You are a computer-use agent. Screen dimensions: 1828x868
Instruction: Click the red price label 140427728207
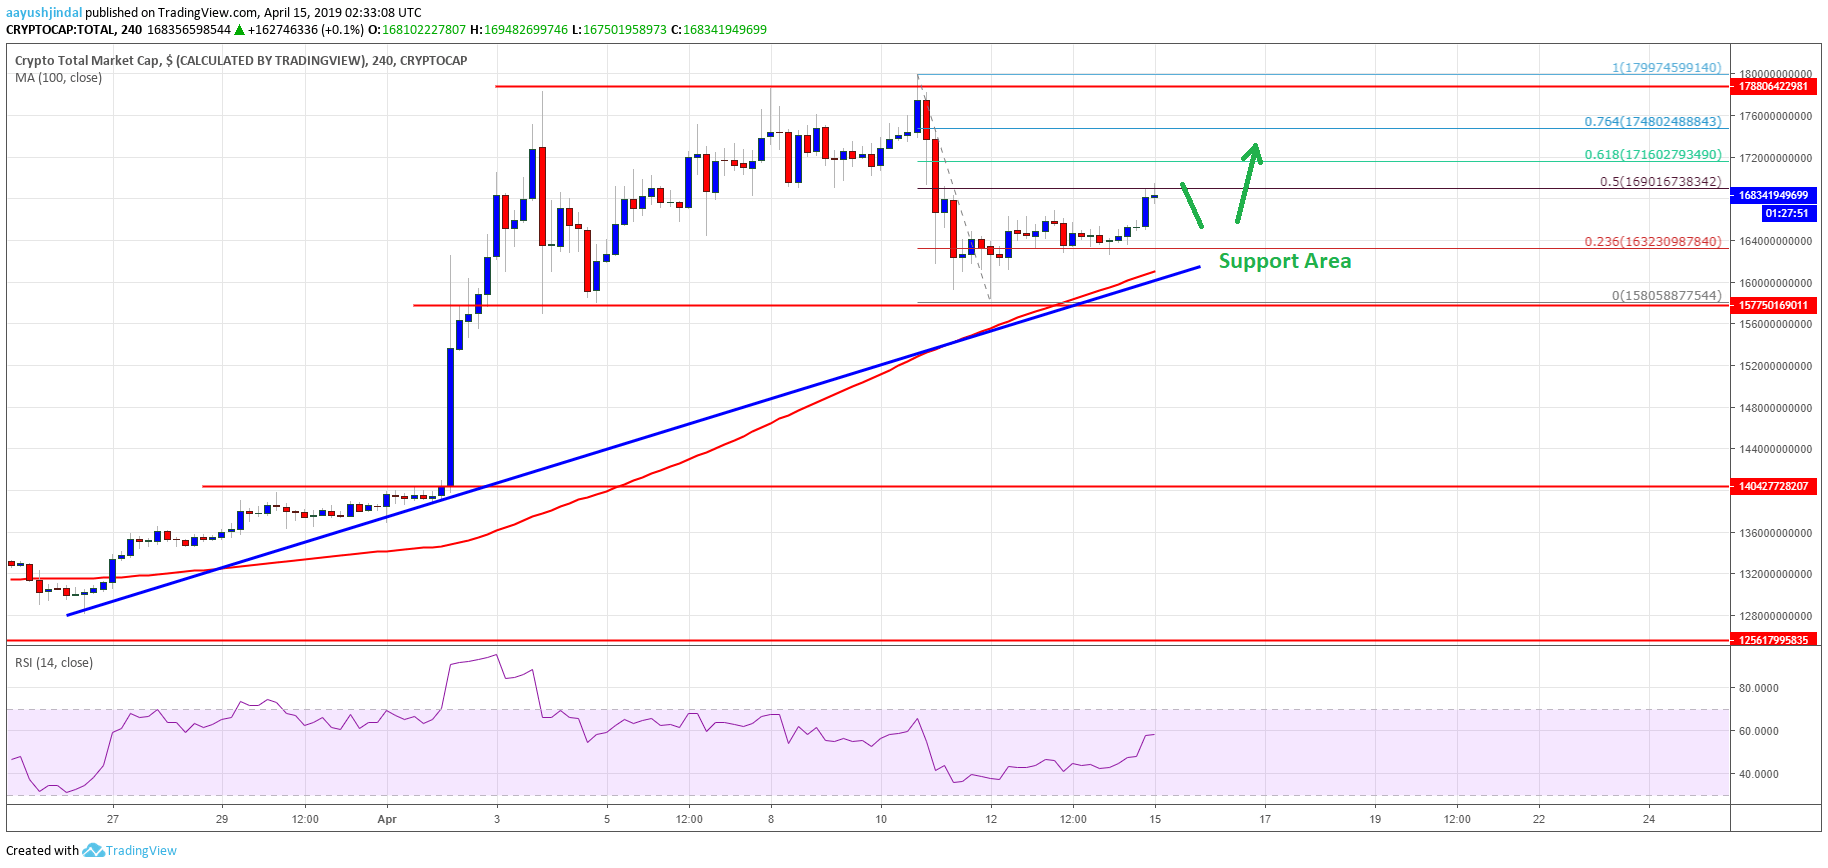1773,487
